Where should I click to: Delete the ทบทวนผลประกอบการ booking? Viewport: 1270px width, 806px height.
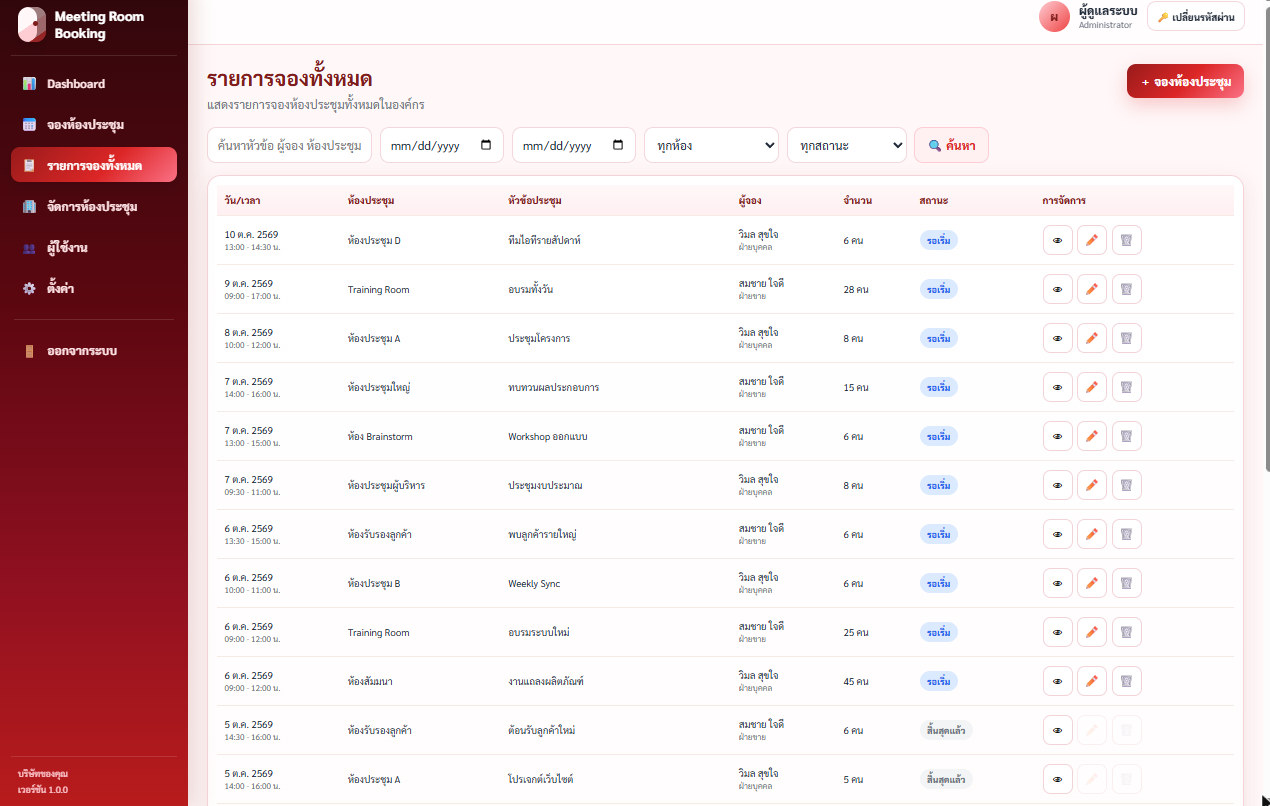pos(1127,387)
